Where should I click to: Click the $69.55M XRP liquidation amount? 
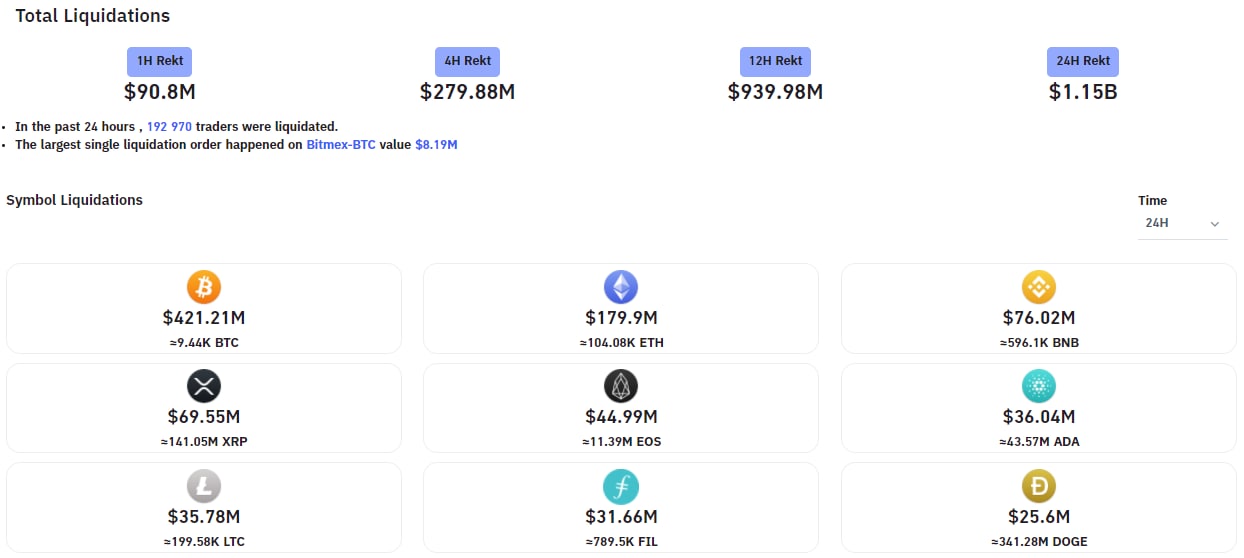pos(204,416)
